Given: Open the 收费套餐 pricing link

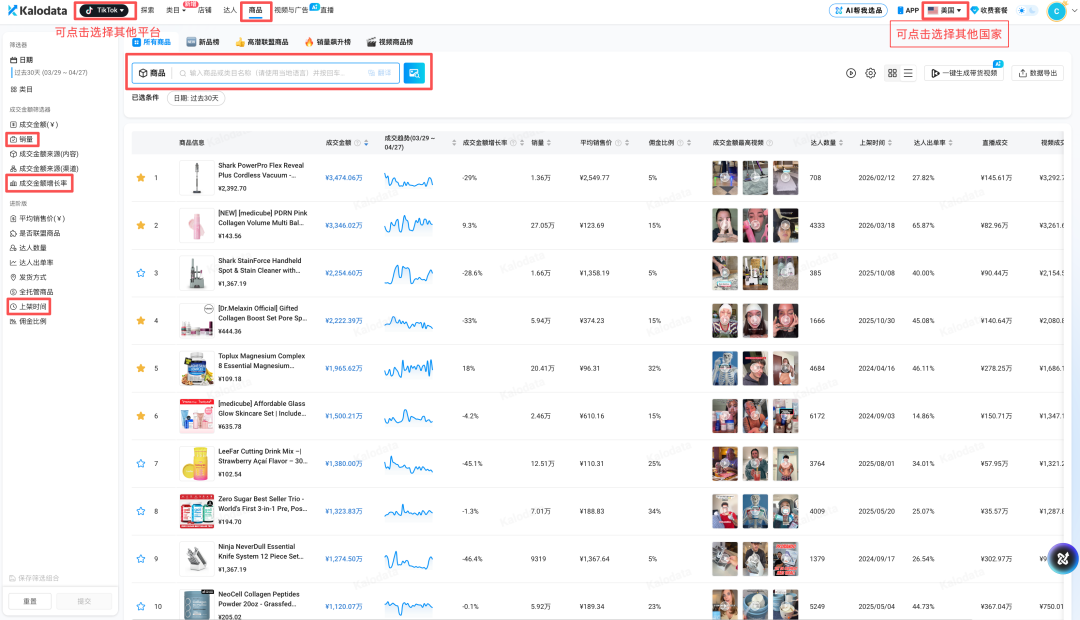Looking at the screenshot, I should coord(989,10).
